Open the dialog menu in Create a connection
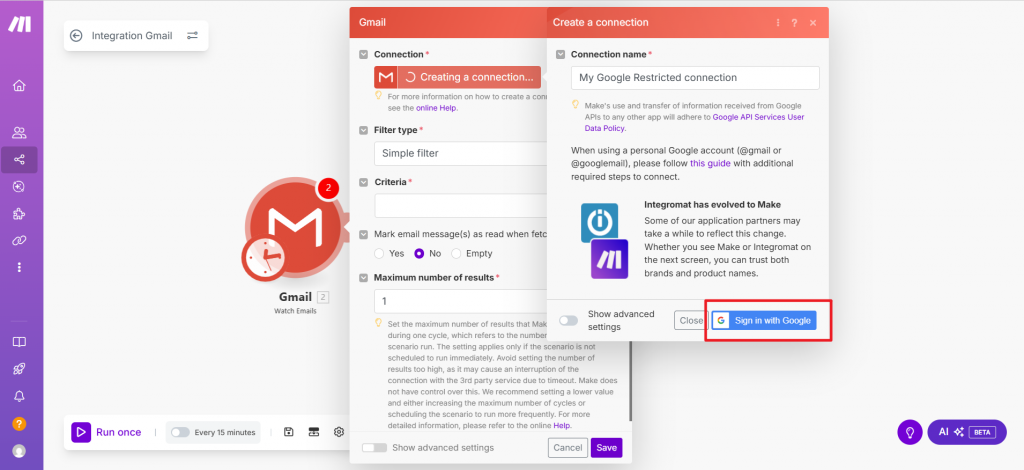This screenshot has height=470, width=1024. 778,23
